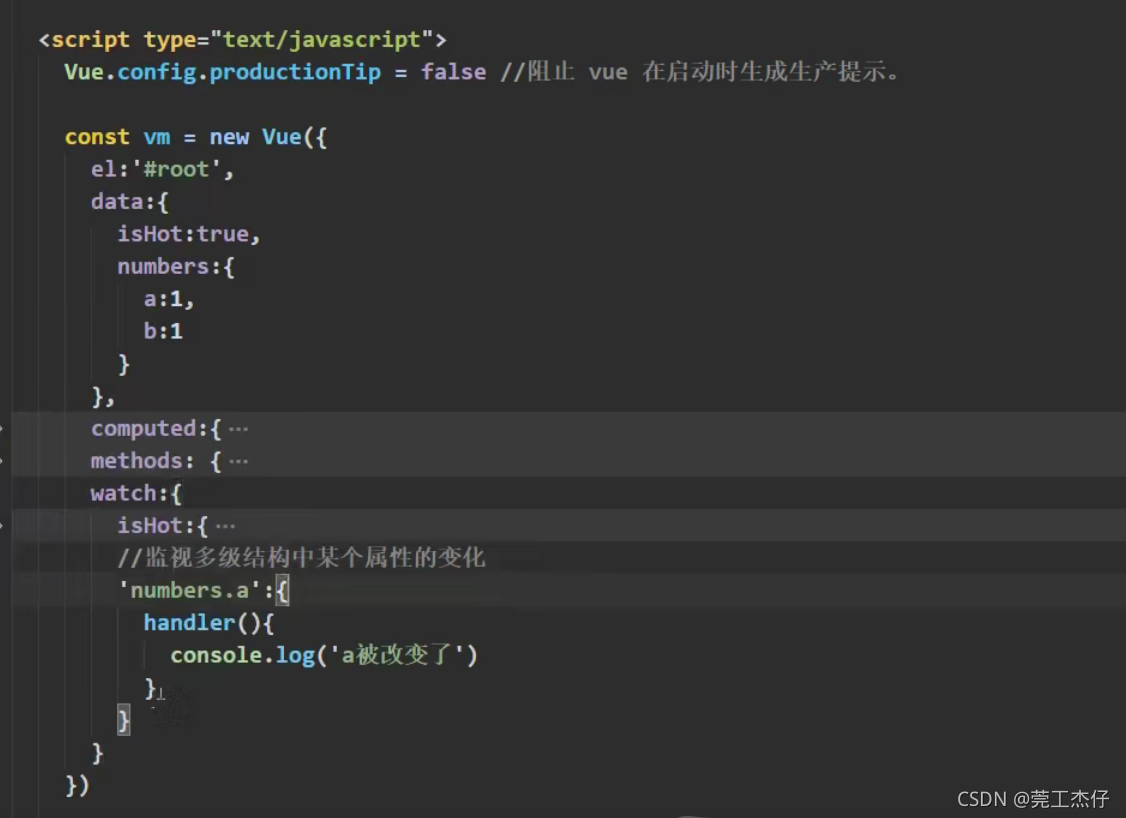Click the "productionTip" property
The width and height of the screenshot is (1126, 818).
(x=295, y=73)
